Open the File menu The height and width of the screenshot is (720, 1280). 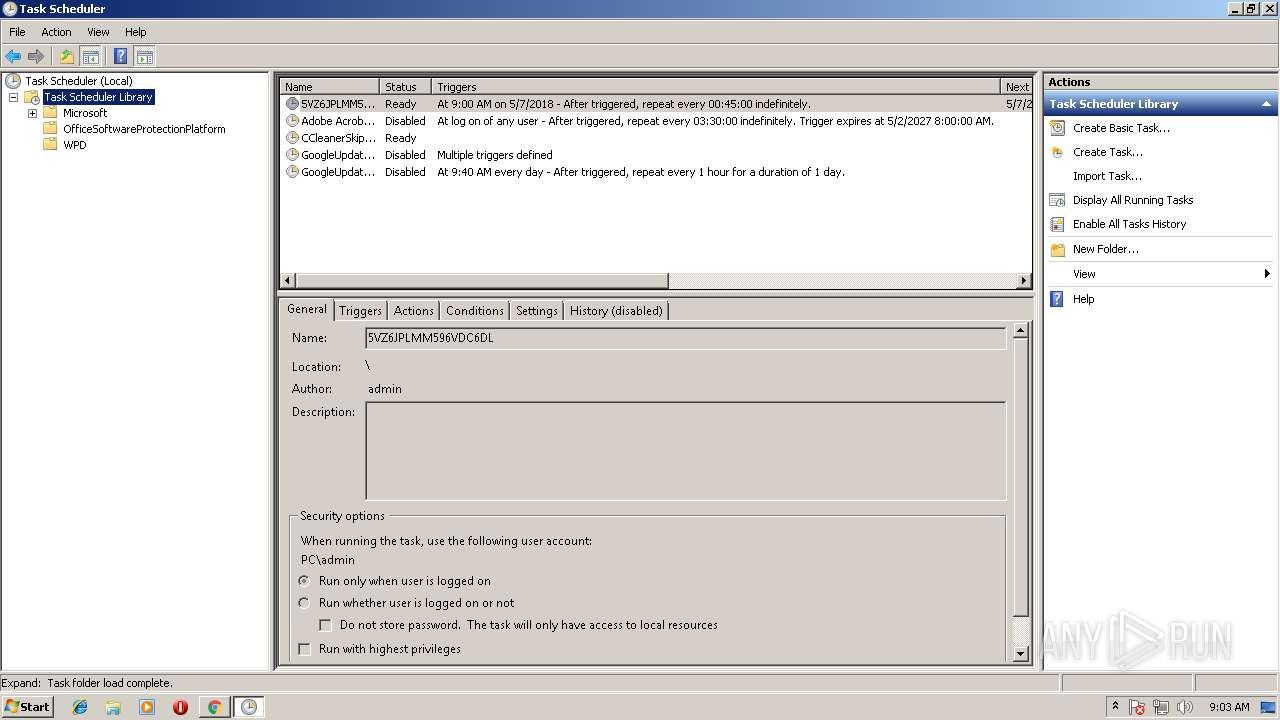[17, 32]
